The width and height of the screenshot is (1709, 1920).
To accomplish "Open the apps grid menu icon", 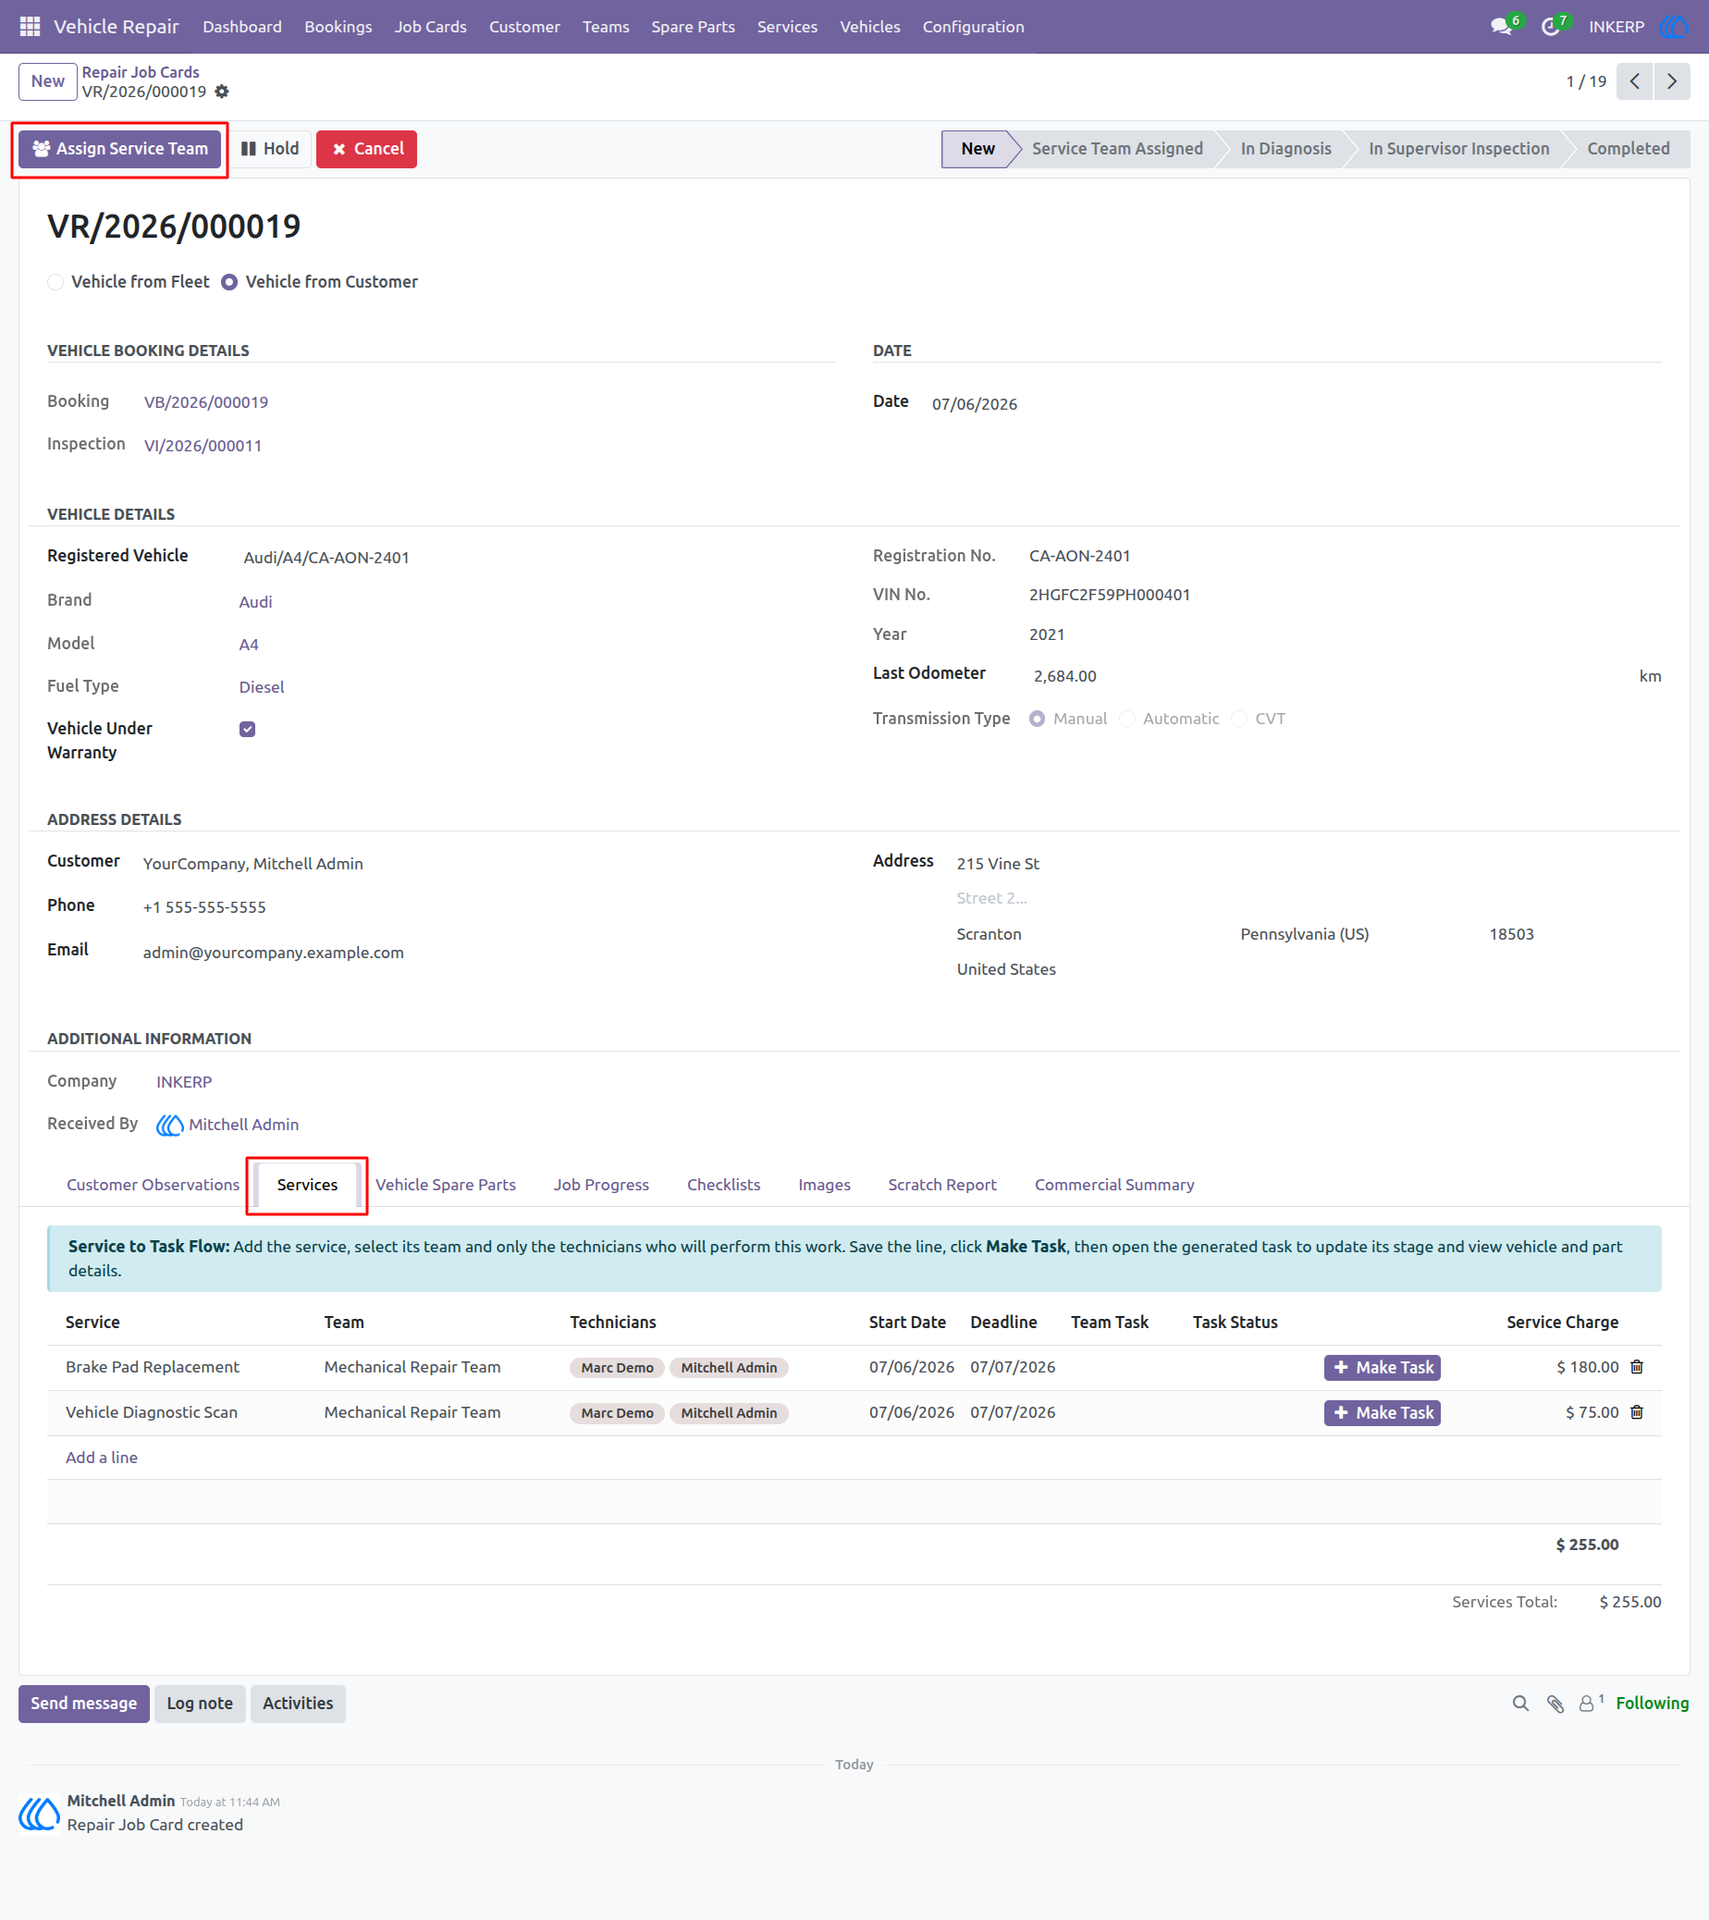I will pyautogui.click(x=30, y=26).
